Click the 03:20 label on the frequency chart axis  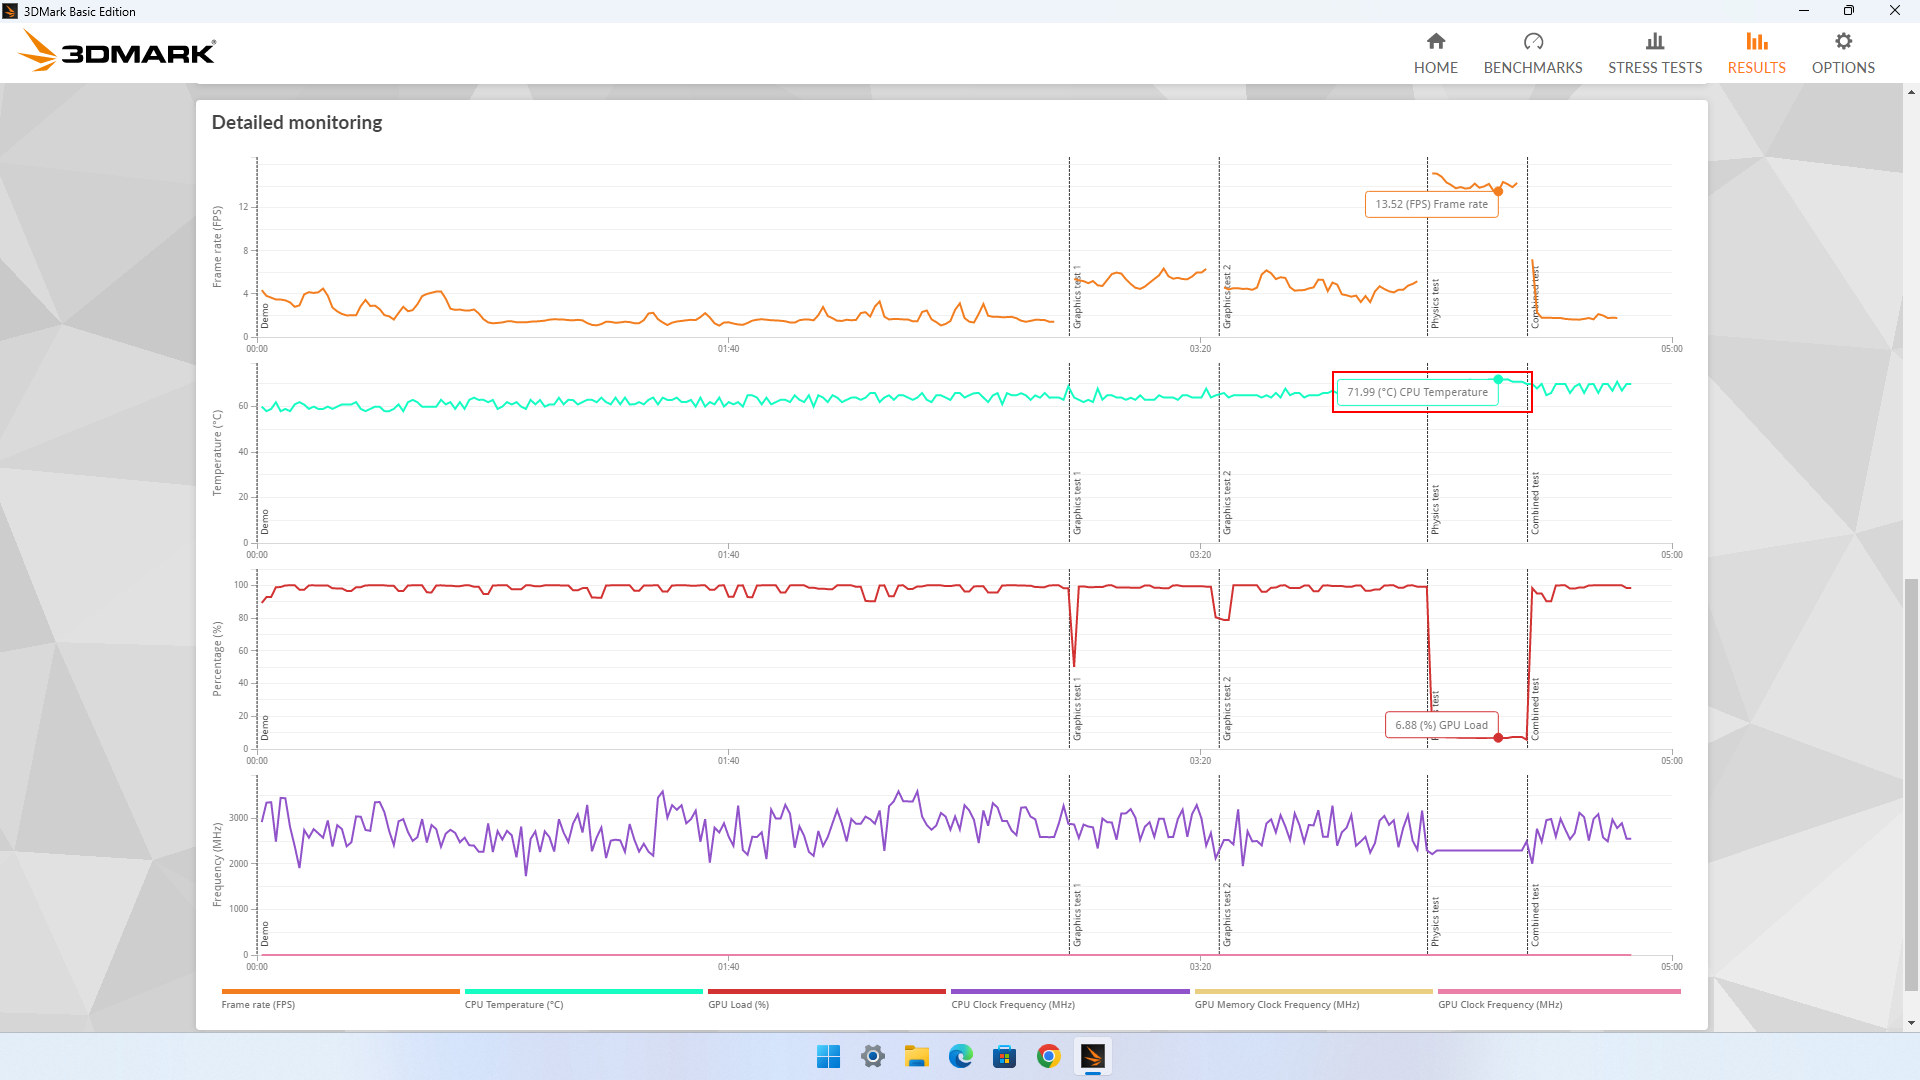click(x=1200, y=967)
